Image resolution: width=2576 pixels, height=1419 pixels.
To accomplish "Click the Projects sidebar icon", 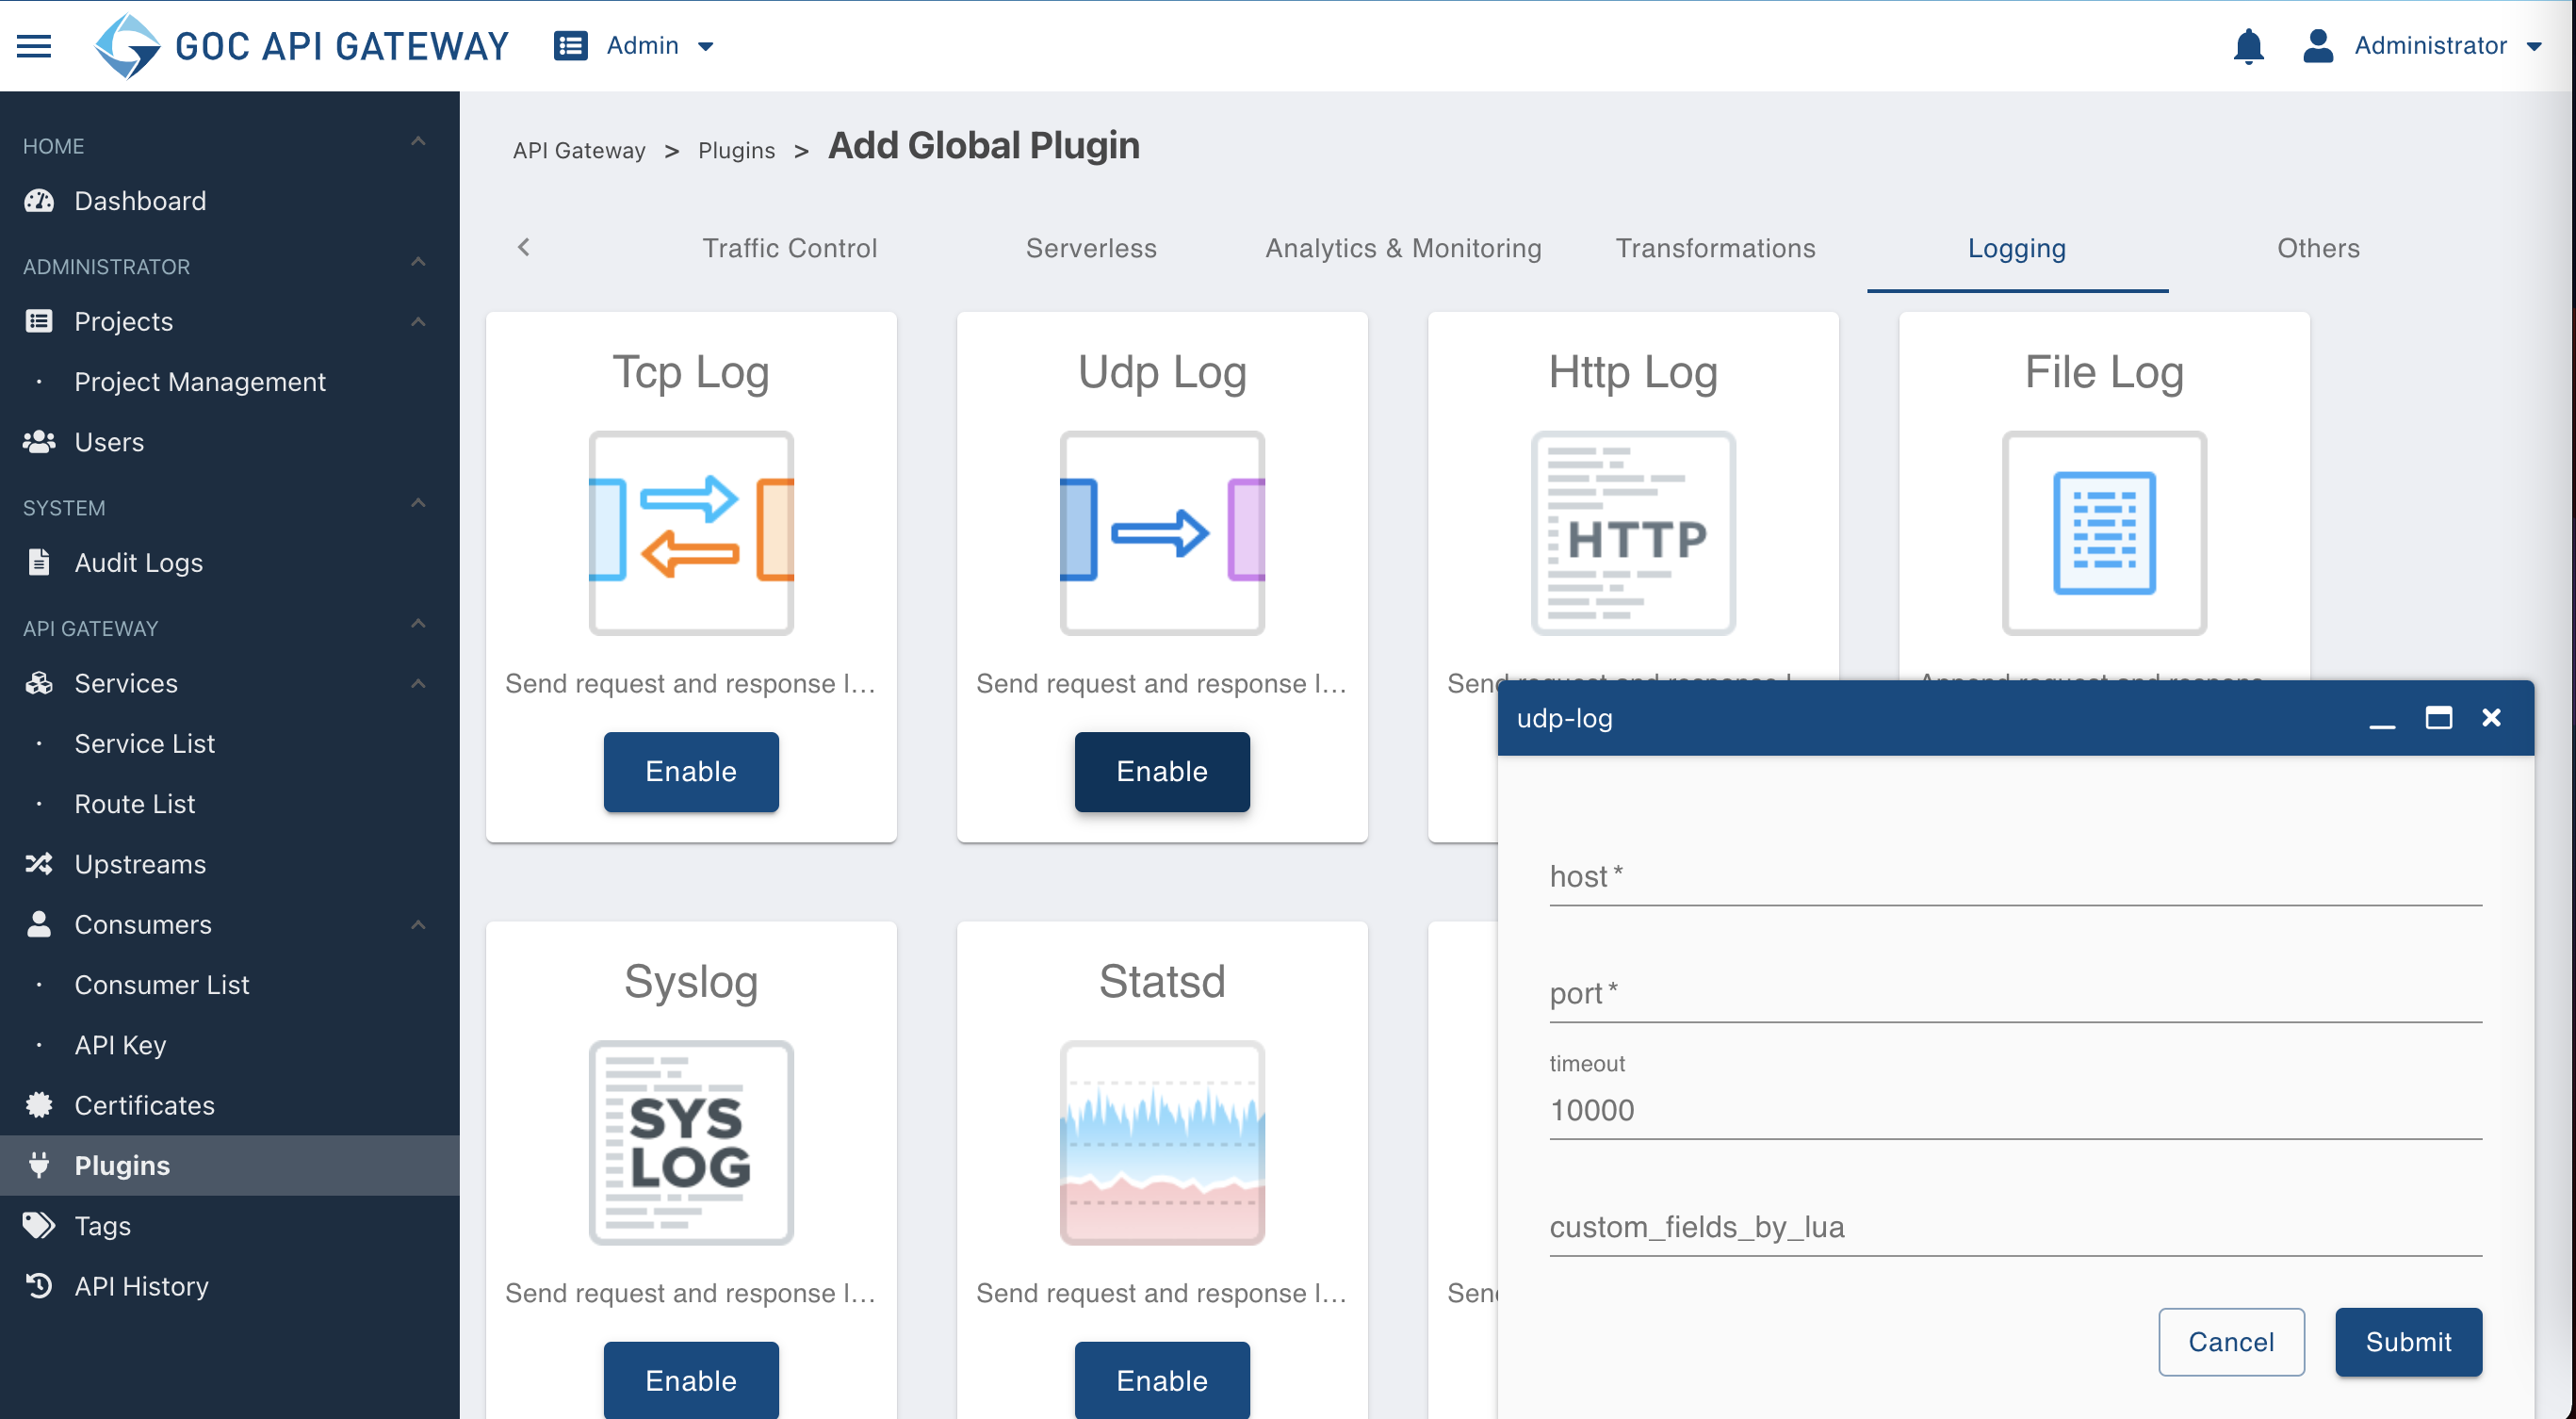I will [x=39, y=321].
